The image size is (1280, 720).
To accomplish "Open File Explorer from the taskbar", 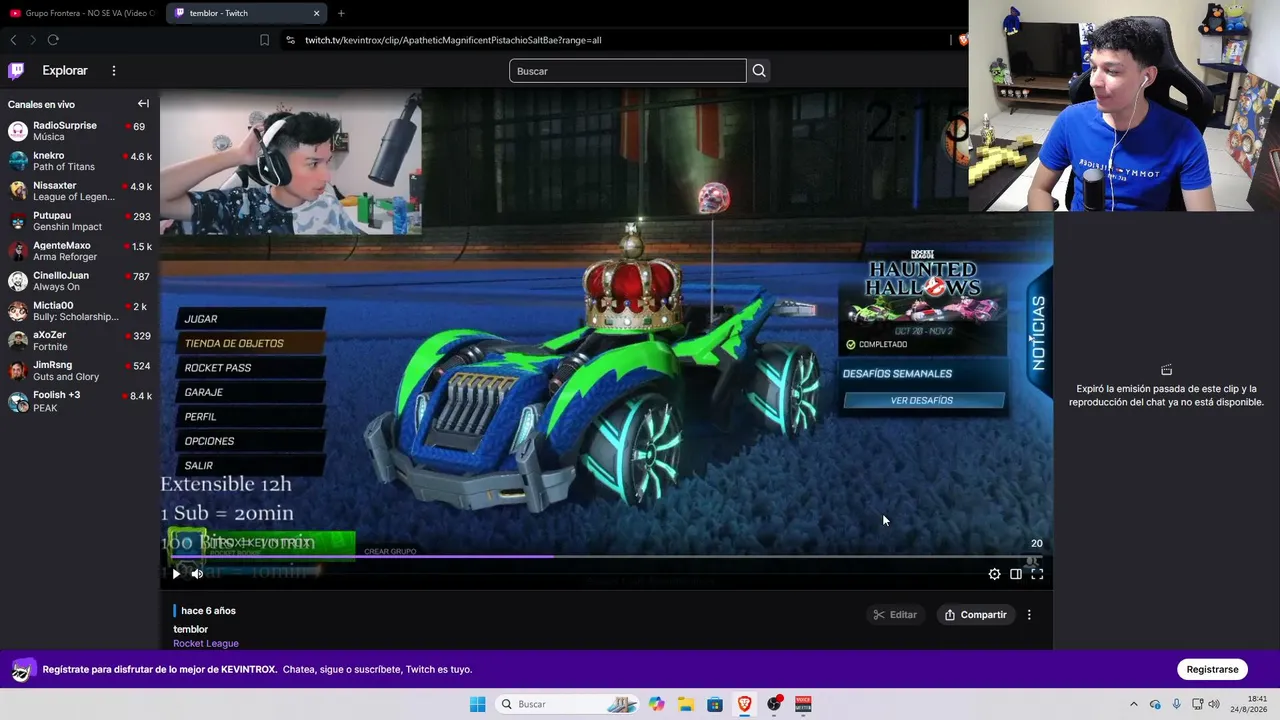I will tap(686, 704).
